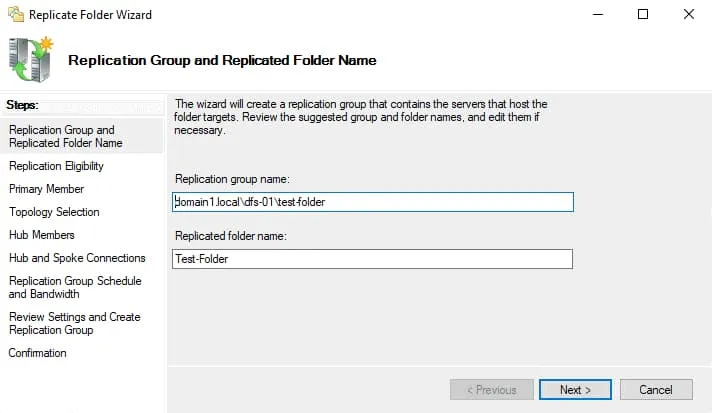Open the Primary Member step

point(46,189)
